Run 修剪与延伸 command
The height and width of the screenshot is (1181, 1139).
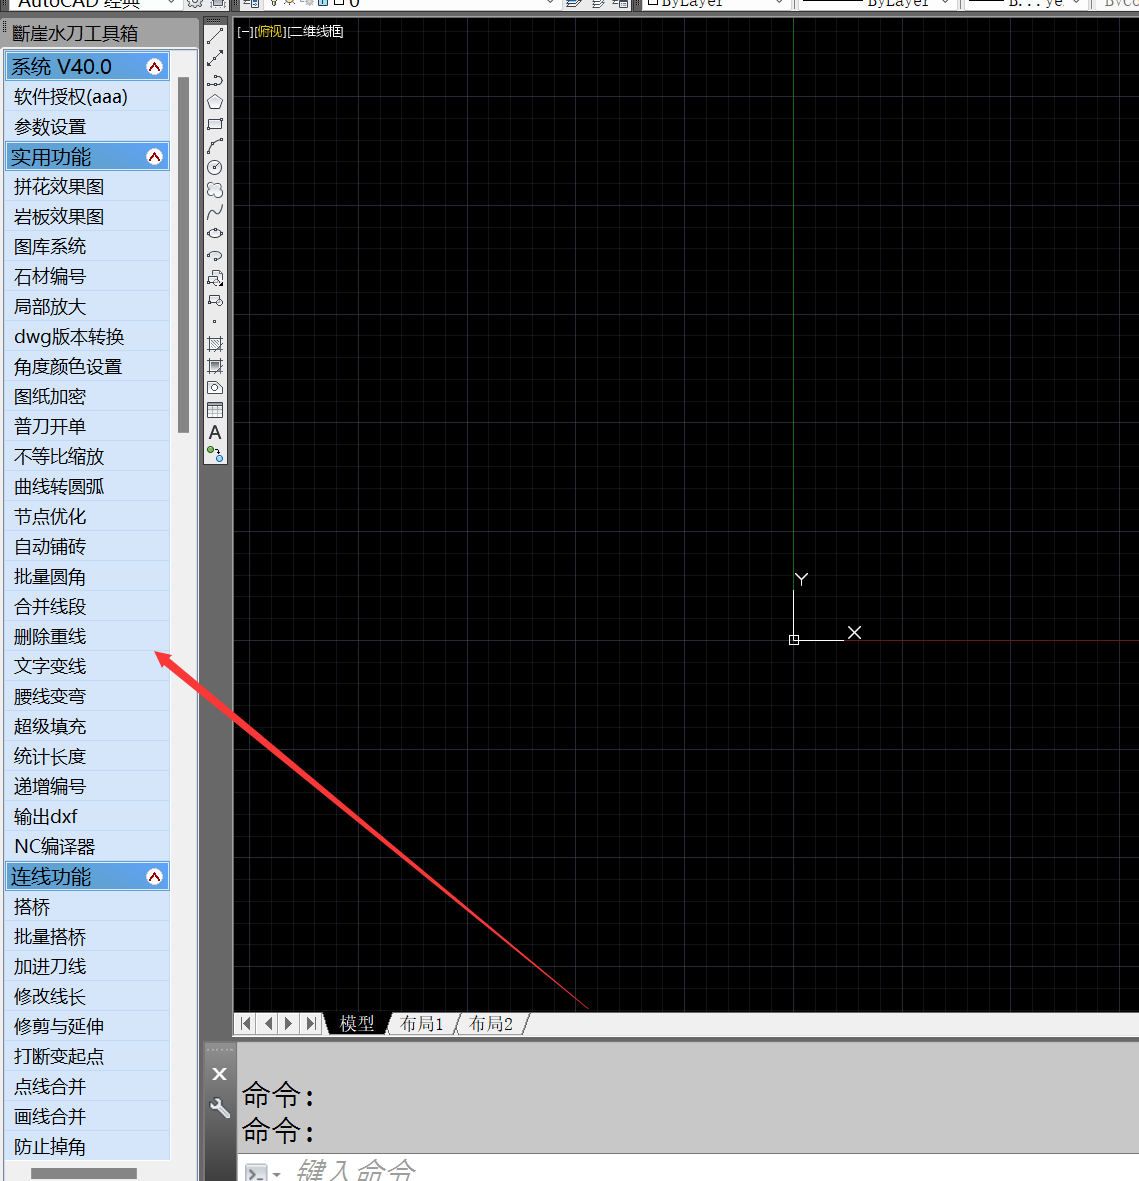click(x=87, y=1027)
